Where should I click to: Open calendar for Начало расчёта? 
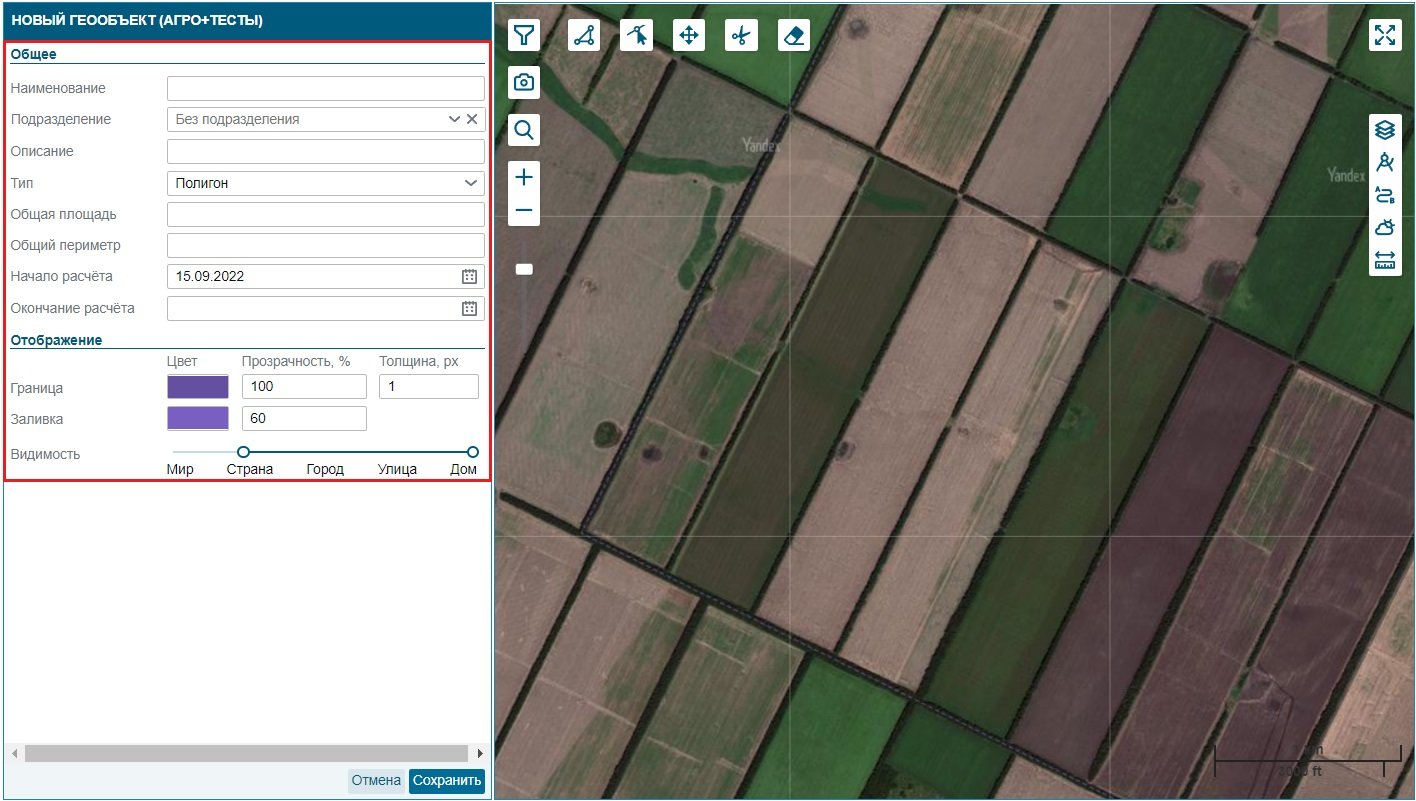[x=469, y=277]
